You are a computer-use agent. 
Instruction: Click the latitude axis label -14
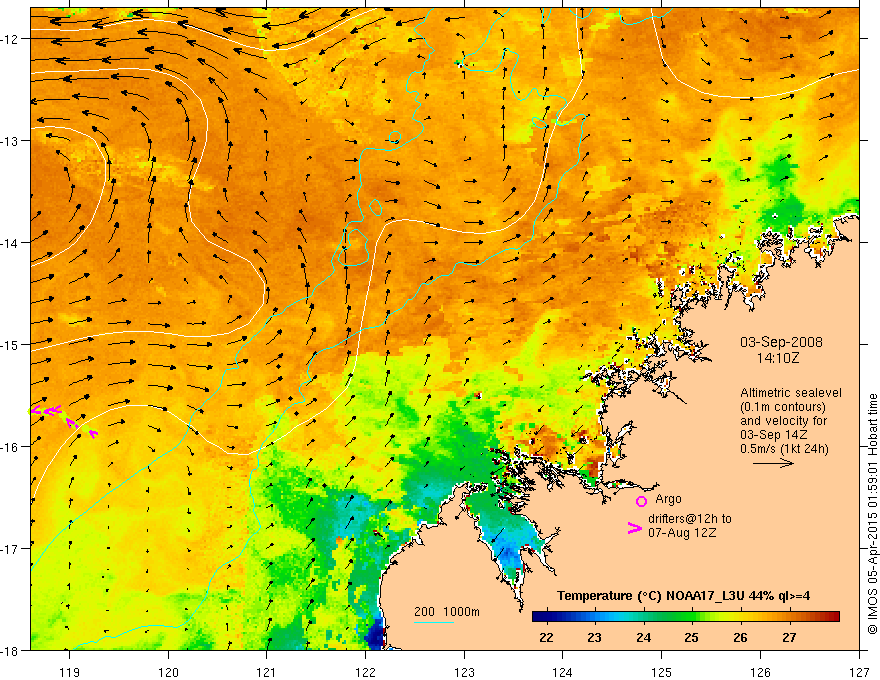tap(10, 243)
